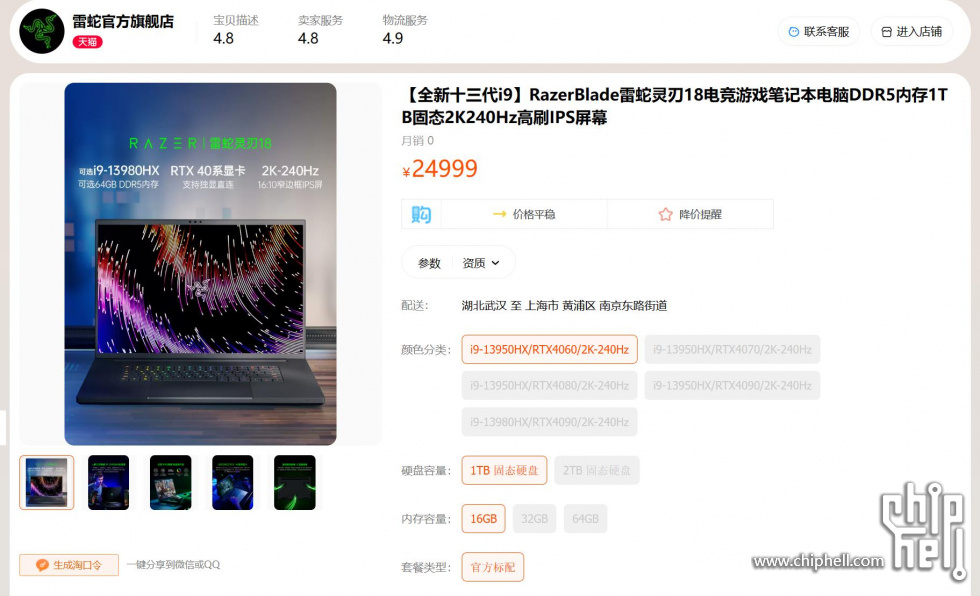The height and width of the screenshot is (596, 980).
Task: Click the RazerBlade product title text
Action: click(674, 106)
